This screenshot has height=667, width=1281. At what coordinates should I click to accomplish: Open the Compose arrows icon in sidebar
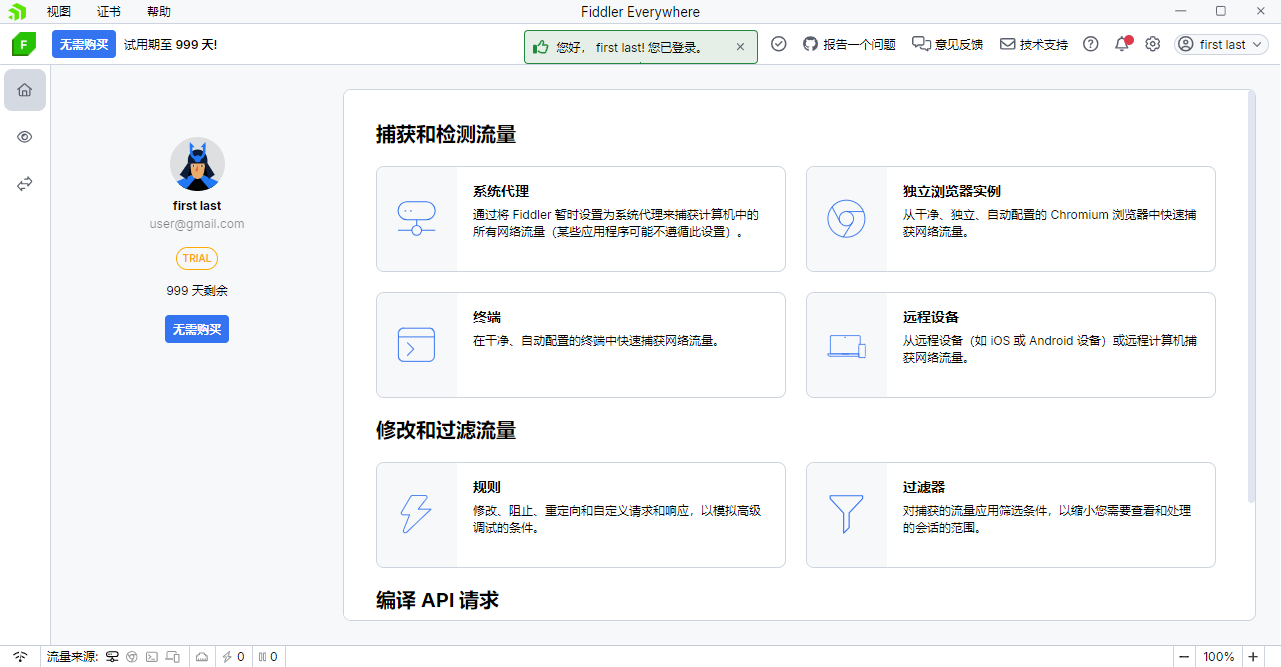(25, 184)
